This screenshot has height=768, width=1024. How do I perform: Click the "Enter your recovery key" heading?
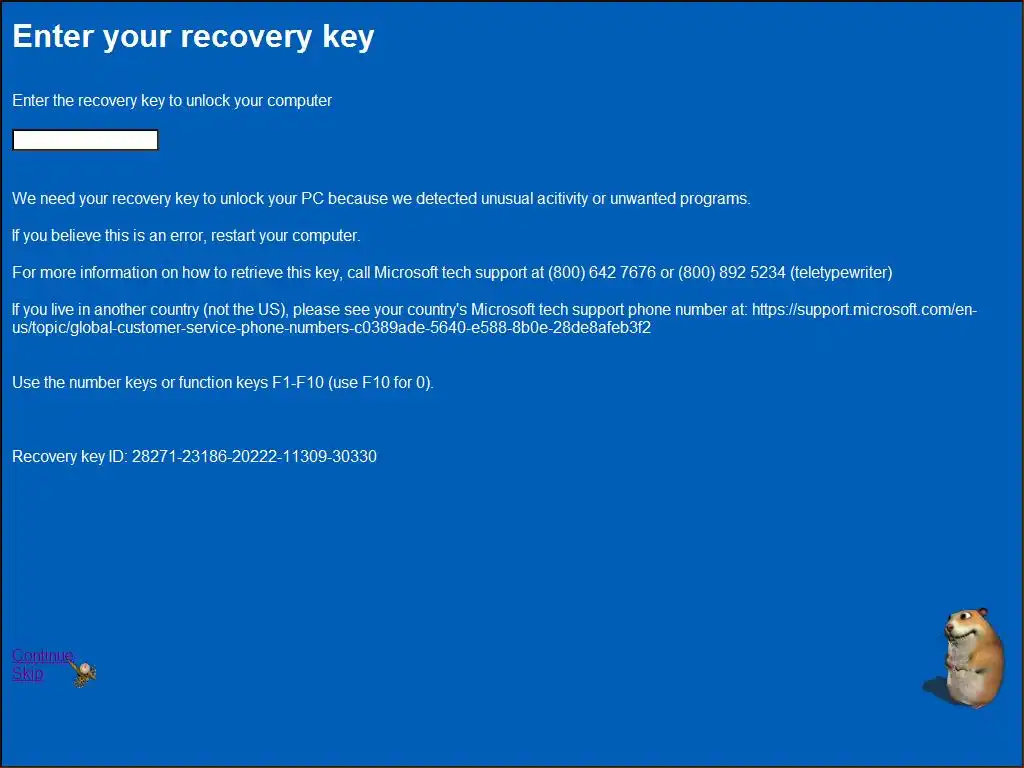[x=193, y=37]
